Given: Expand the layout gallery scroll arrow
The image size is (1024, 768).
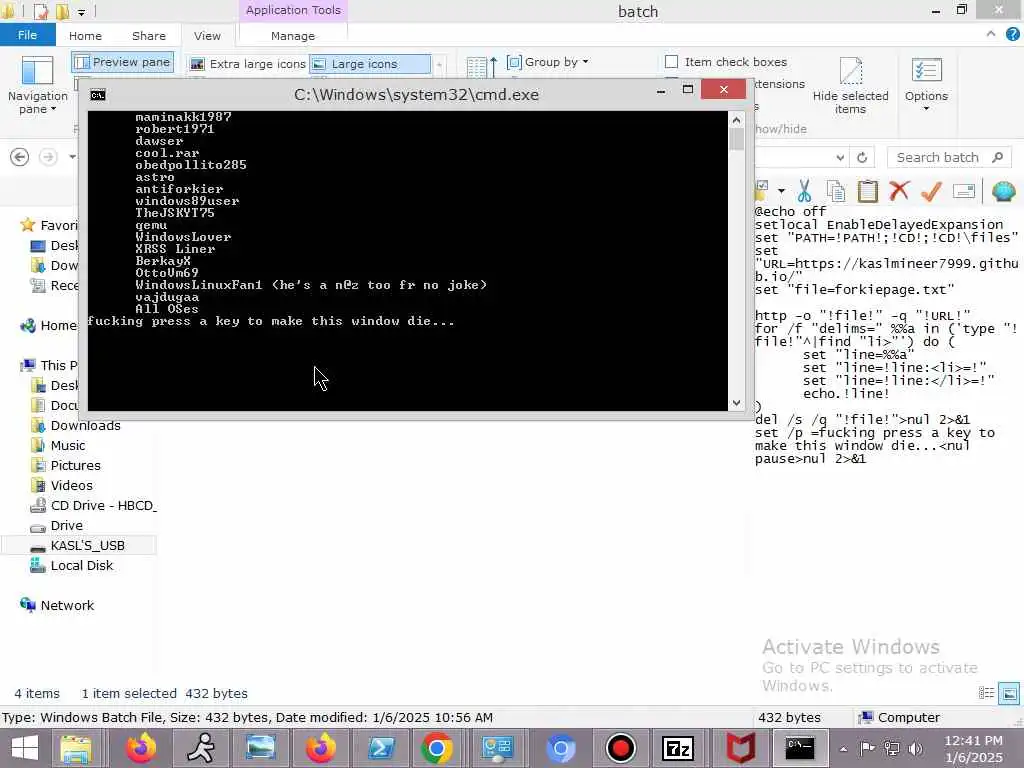Looking at the screenshot, I should 439,64.
